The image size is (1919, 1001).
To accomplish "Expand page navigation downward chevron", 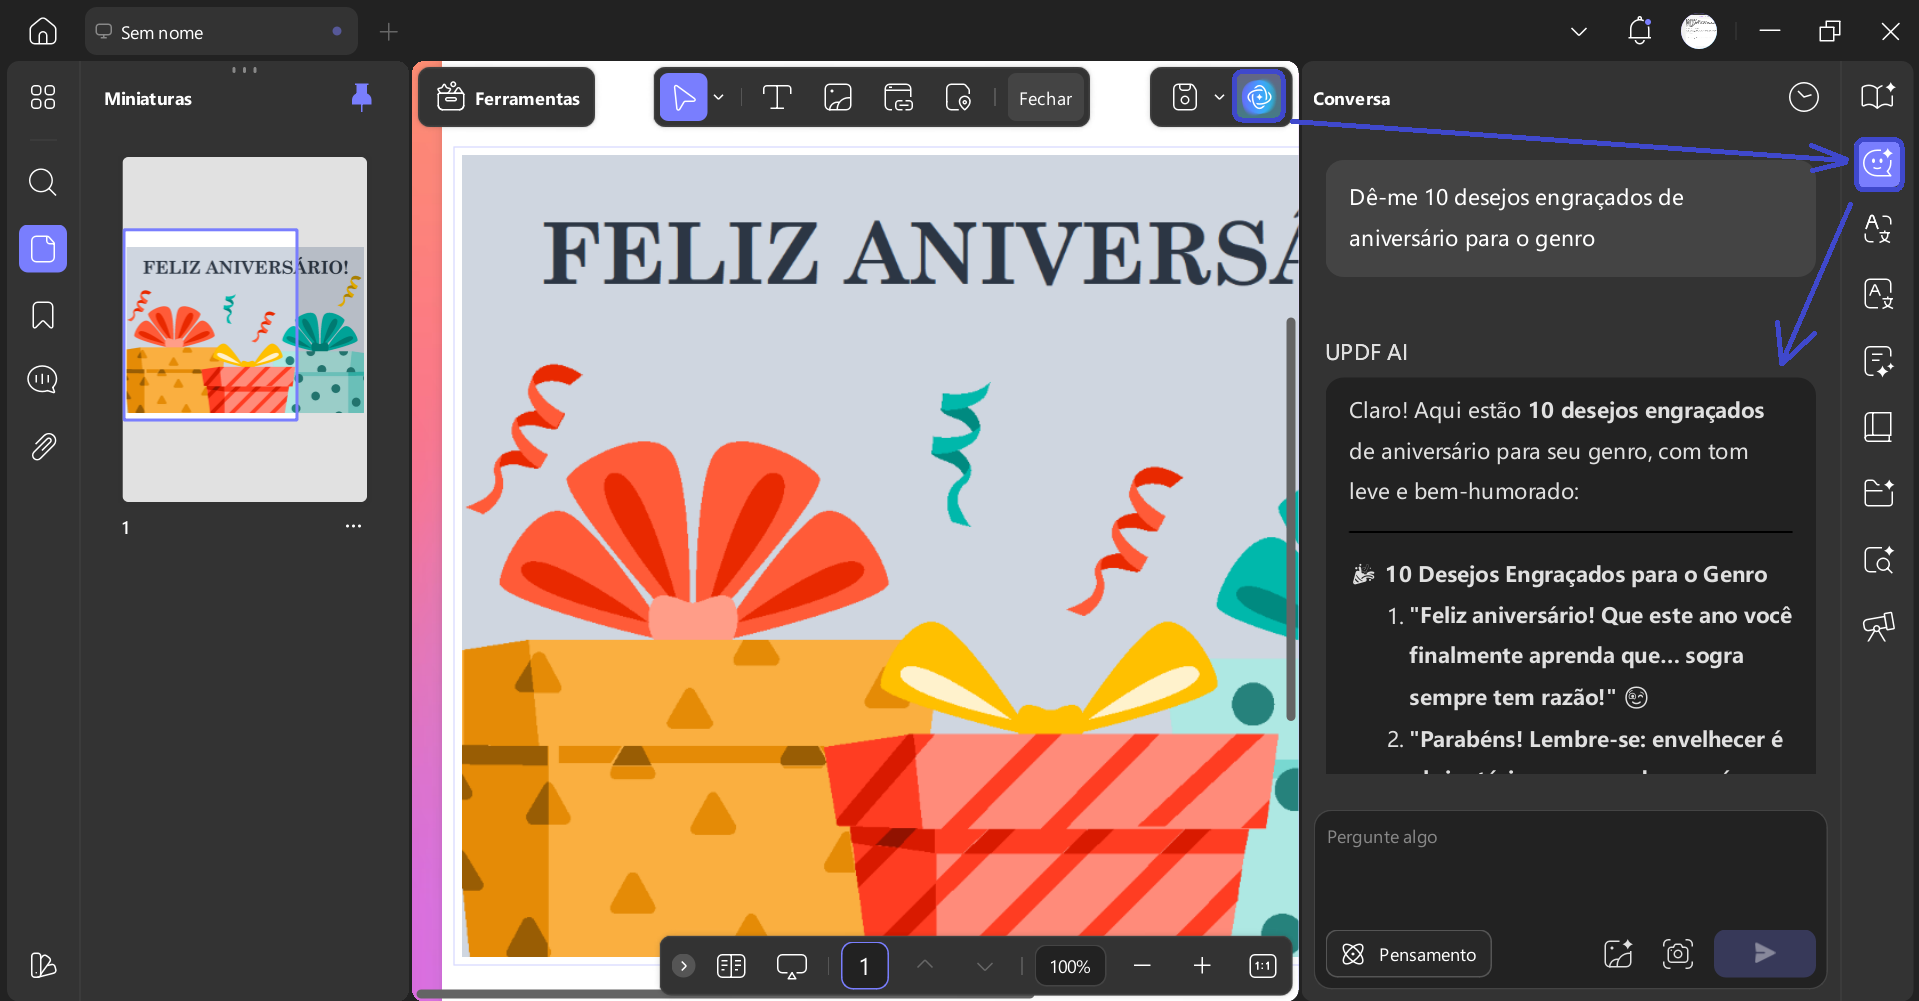I will click(984, 965).
